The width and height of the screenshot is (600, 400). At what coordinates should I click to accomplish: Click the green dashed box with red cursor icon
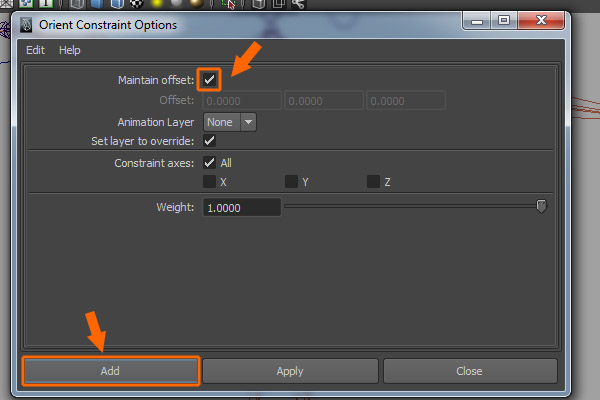[228, 4]
